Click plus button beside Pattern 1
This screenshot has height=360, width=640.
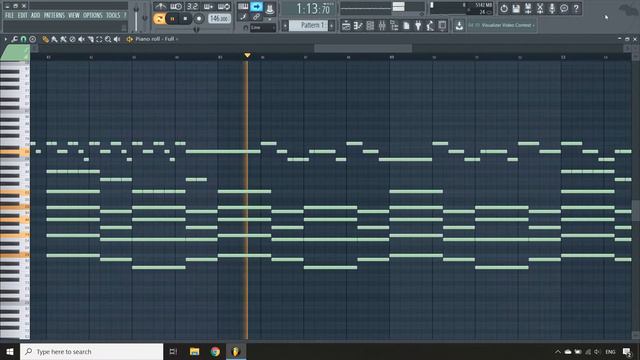point(331,26)
